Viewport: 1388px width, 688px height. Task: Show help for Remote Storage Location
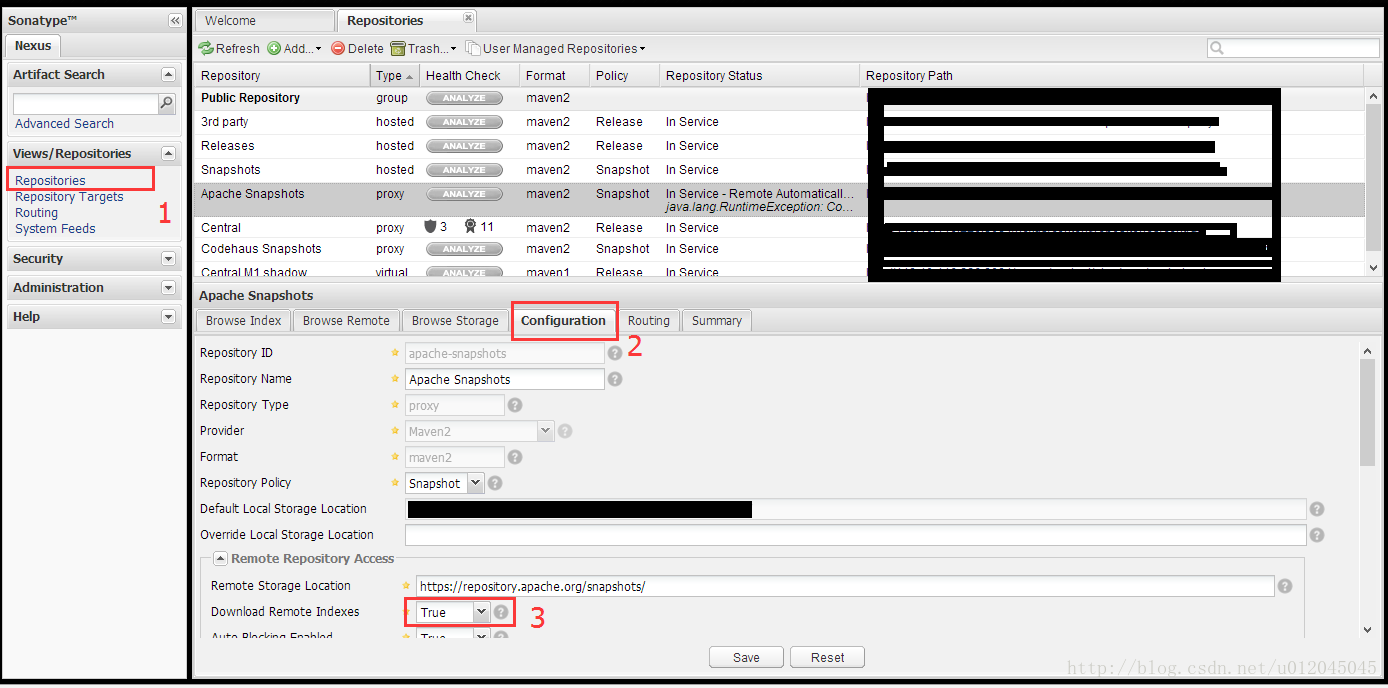tap(1285, 586)
